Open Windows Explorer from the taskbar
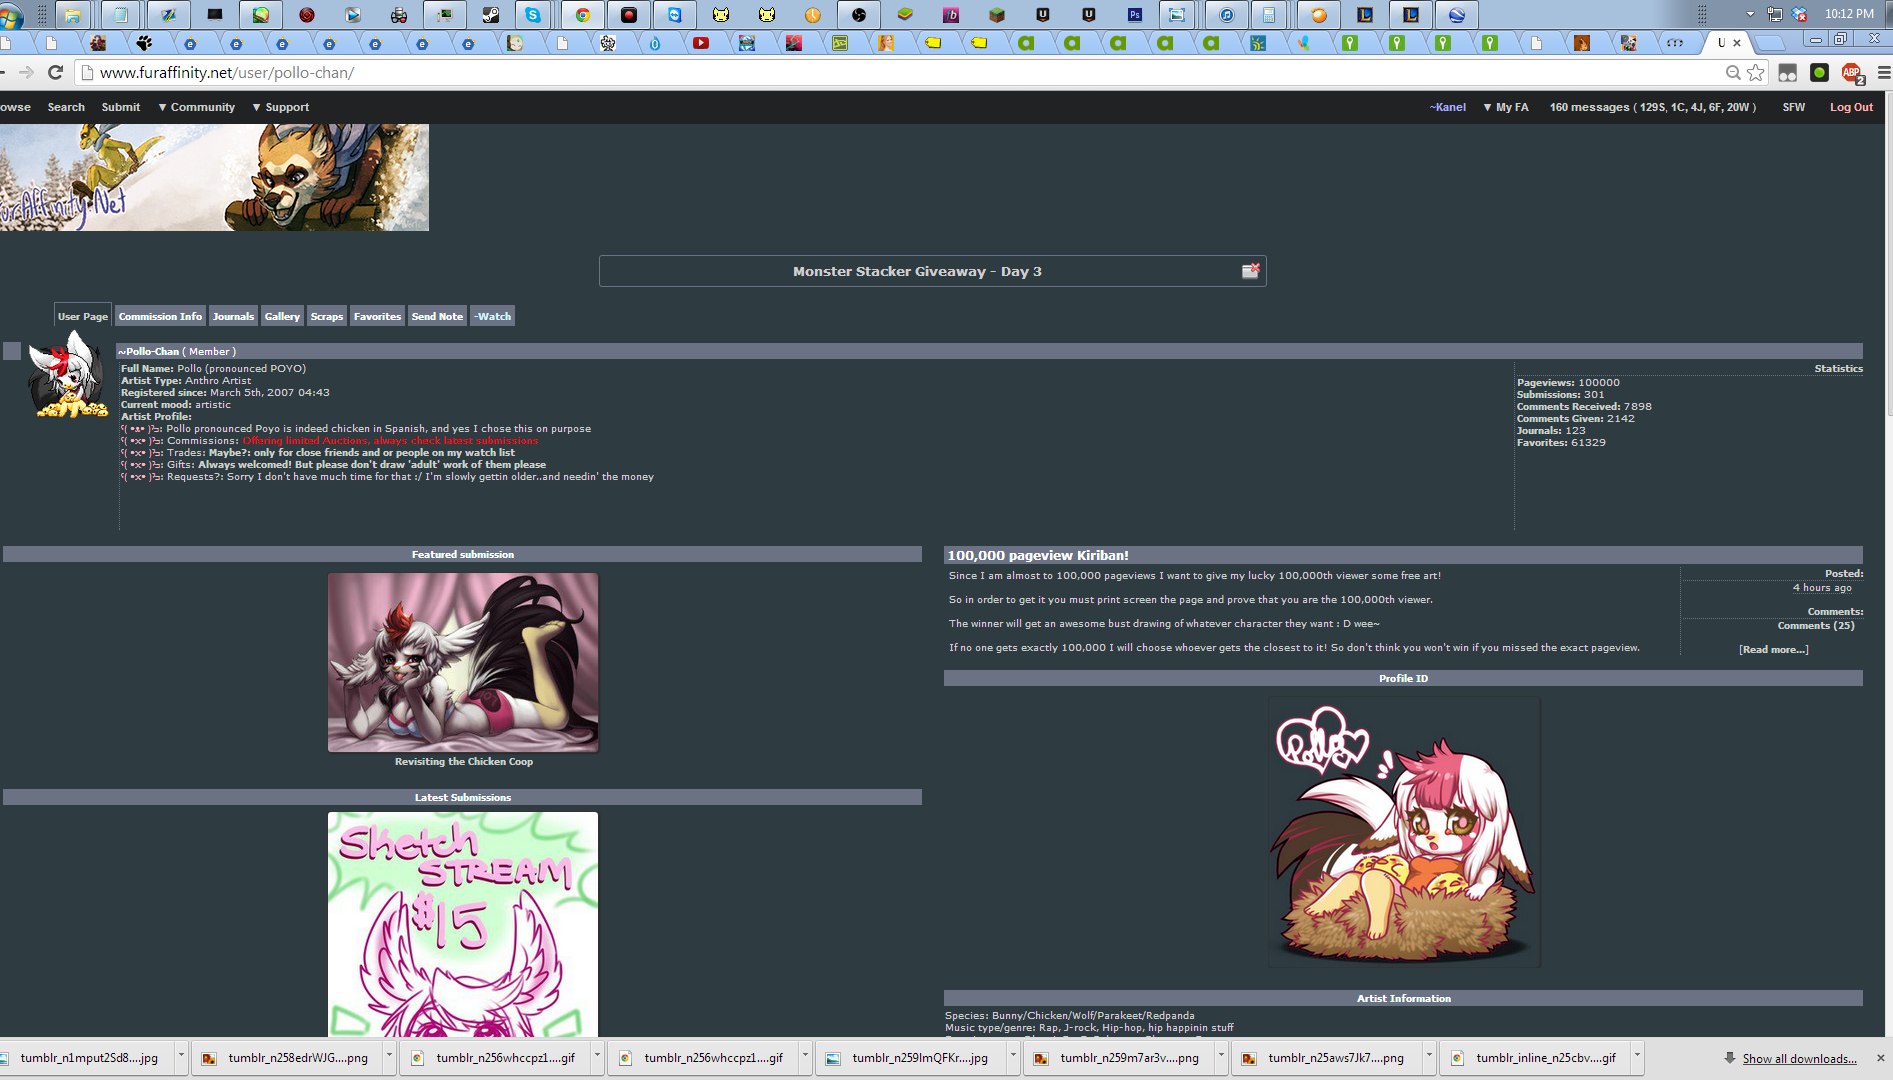 (73, 15)
